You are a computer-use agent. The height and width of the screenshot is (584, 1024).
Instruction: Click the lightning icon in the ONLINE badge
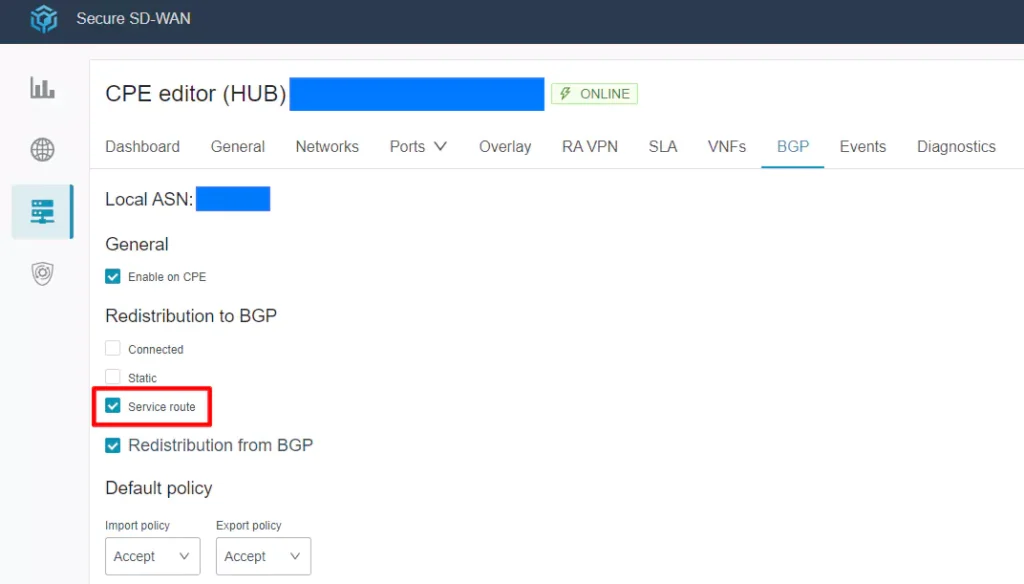click(566, 93)
